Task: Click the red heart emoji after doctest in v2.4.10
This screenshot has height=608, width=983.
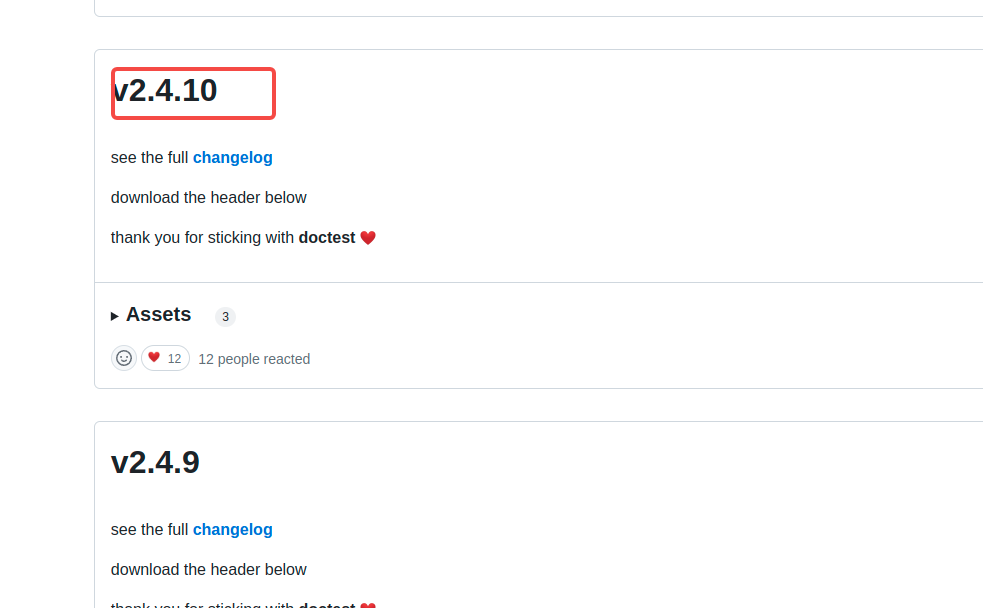Action: pos(368,238)
